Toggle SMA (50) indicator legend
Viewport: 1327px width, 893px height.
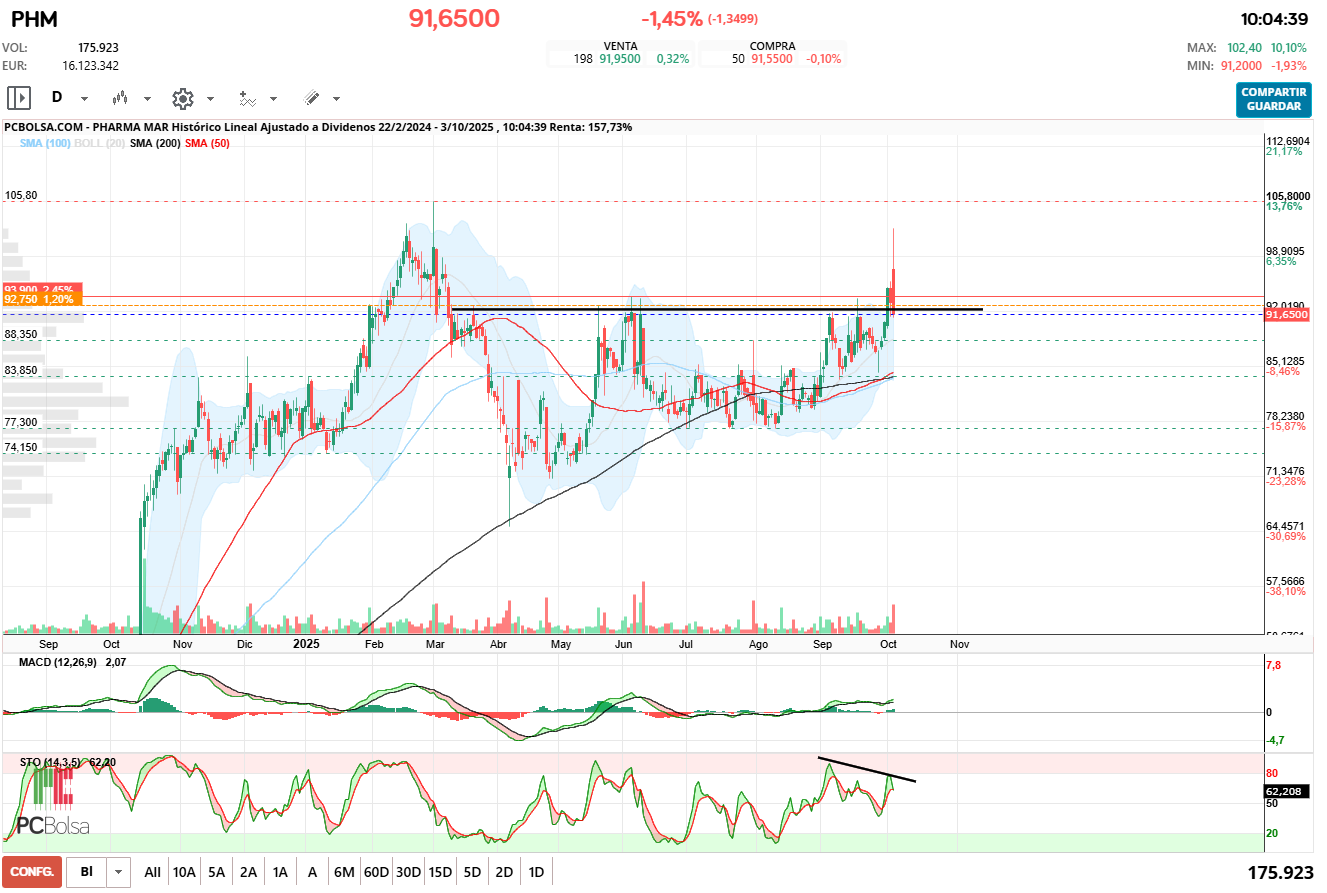click(x=207, y=144)
